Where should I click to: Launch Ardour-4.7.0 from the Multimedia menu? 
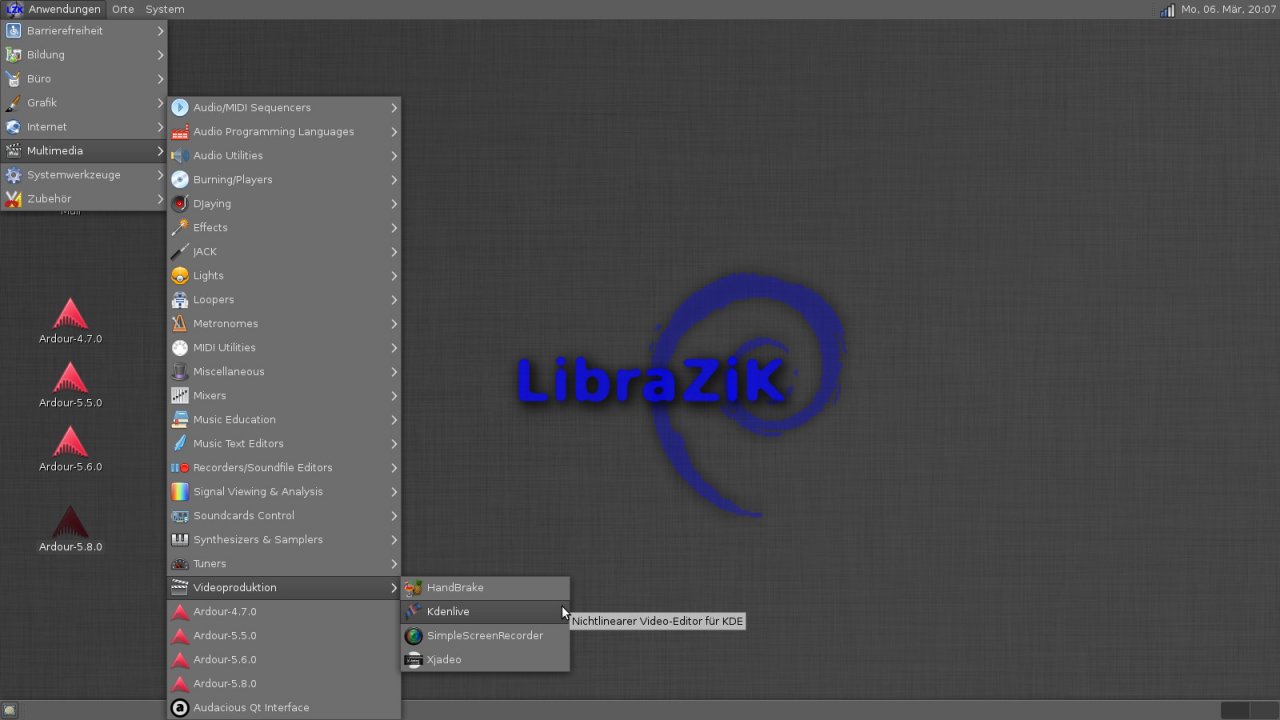(284, 612)
